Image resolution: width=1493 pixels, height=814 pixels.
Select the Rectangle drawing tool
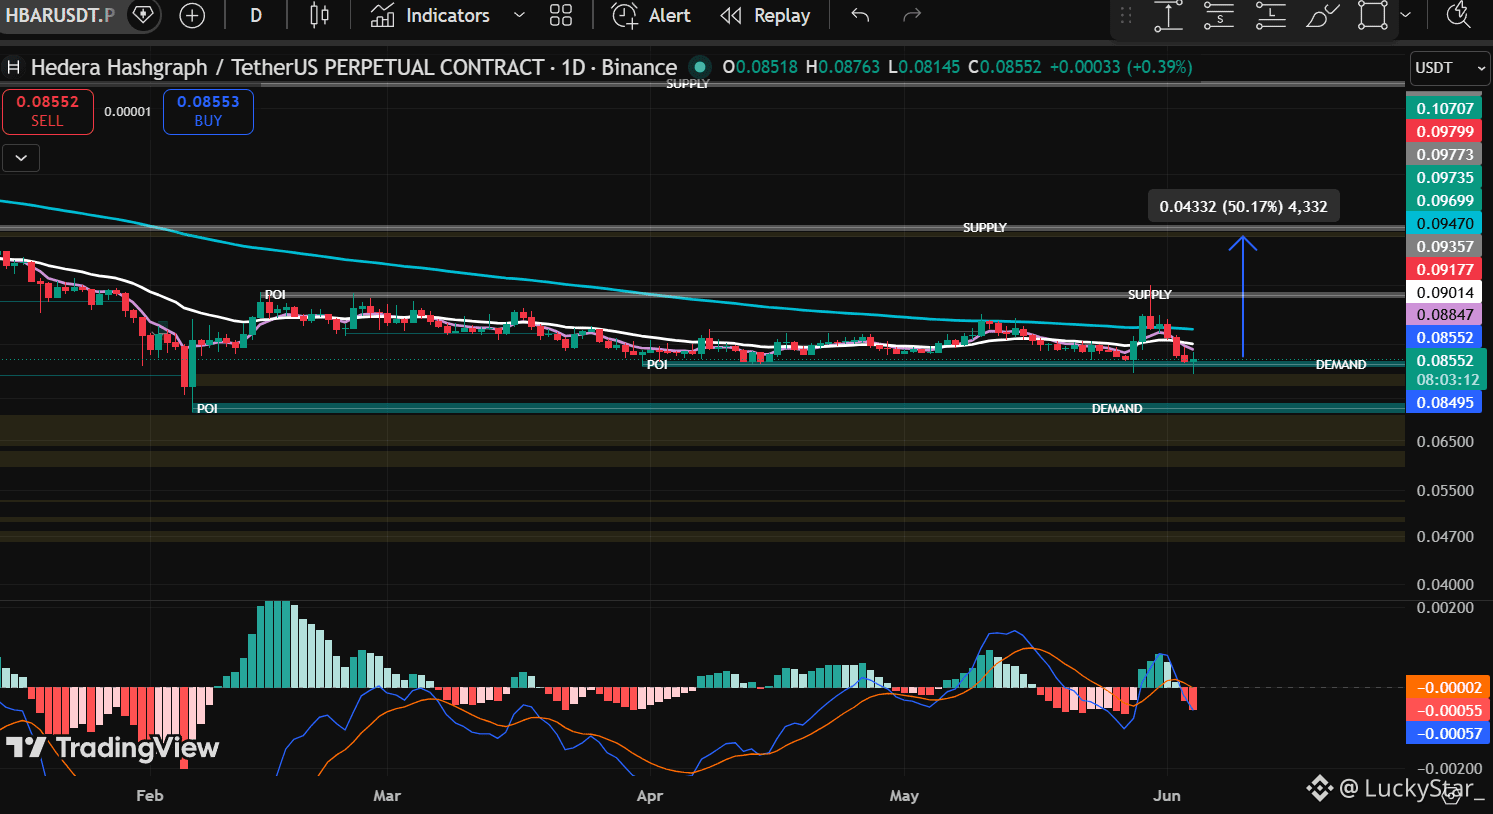point(1373,16)
